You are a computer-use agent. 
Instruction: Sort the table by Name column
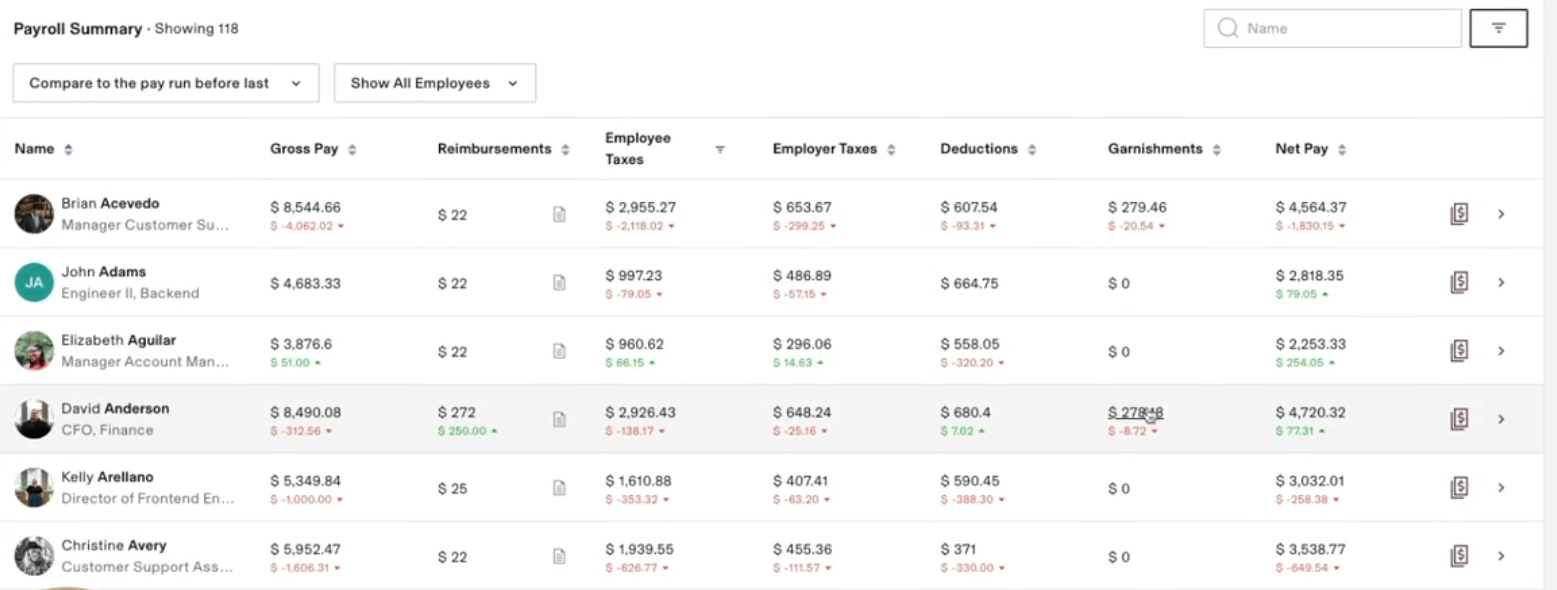(68, 150)
